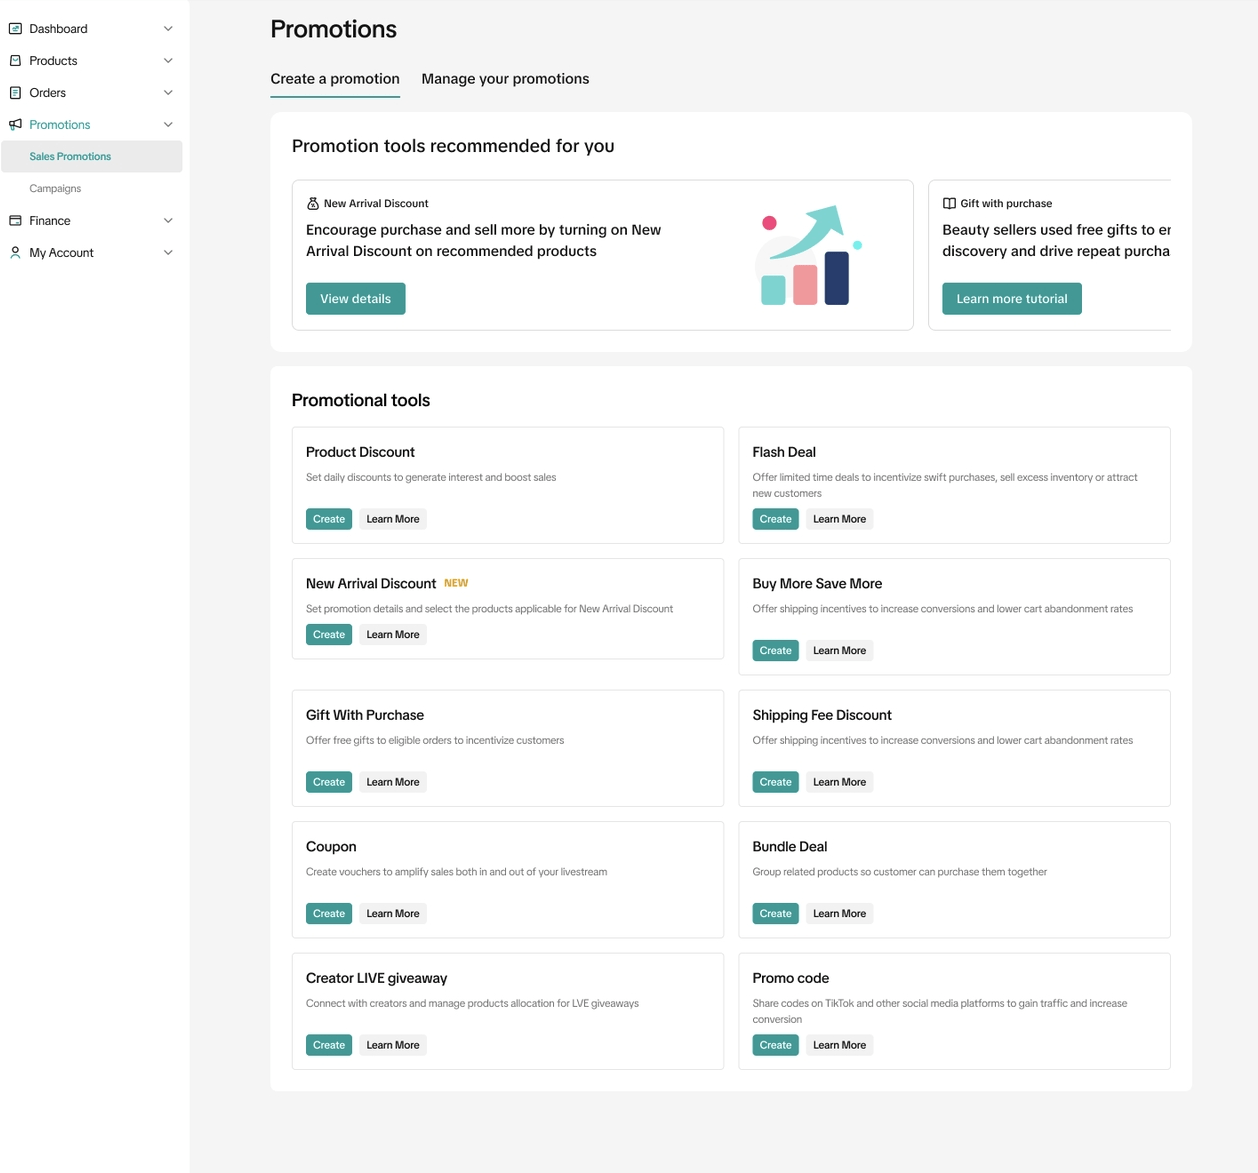
Task: Collapse the Promotions section chevron
Action: coord(168,125)
